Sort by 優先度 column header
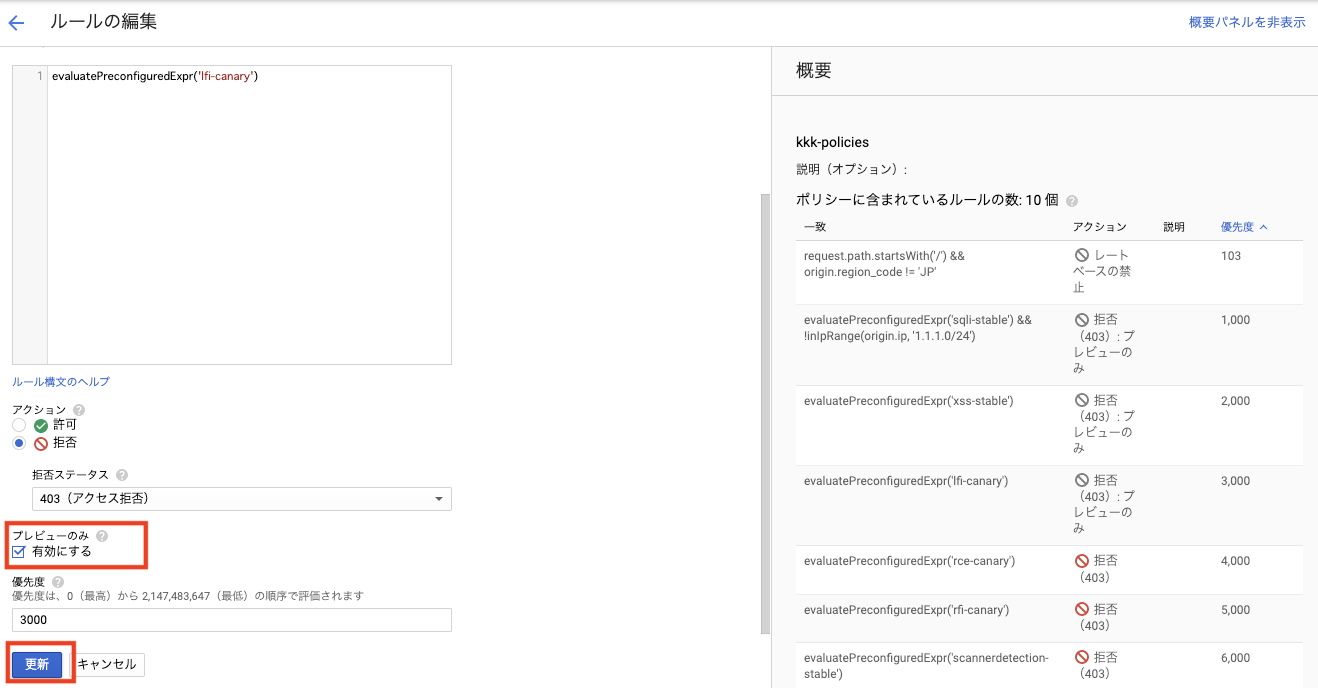The width and height of the screenshot is (1318, 688). [x=1244, y=227]
